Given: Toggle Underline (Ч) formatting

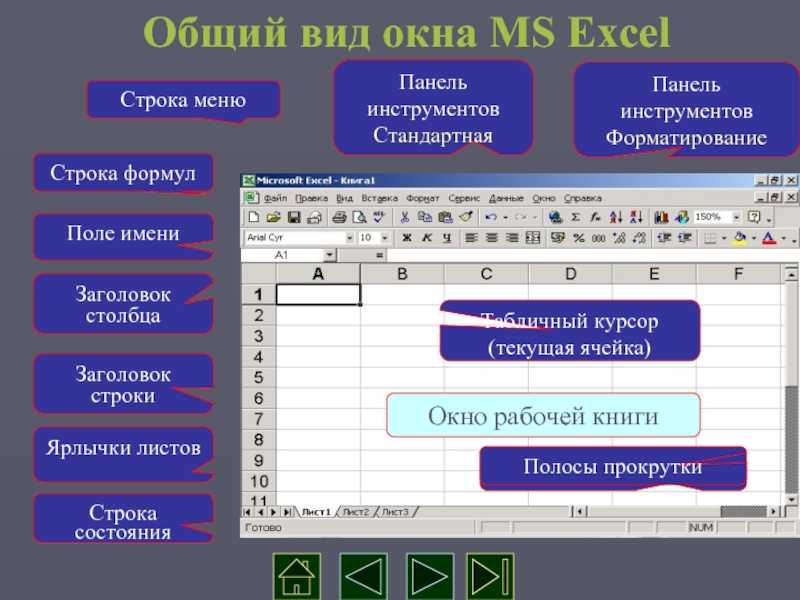Looking at the screenshot, I should [x=447, y=238].
